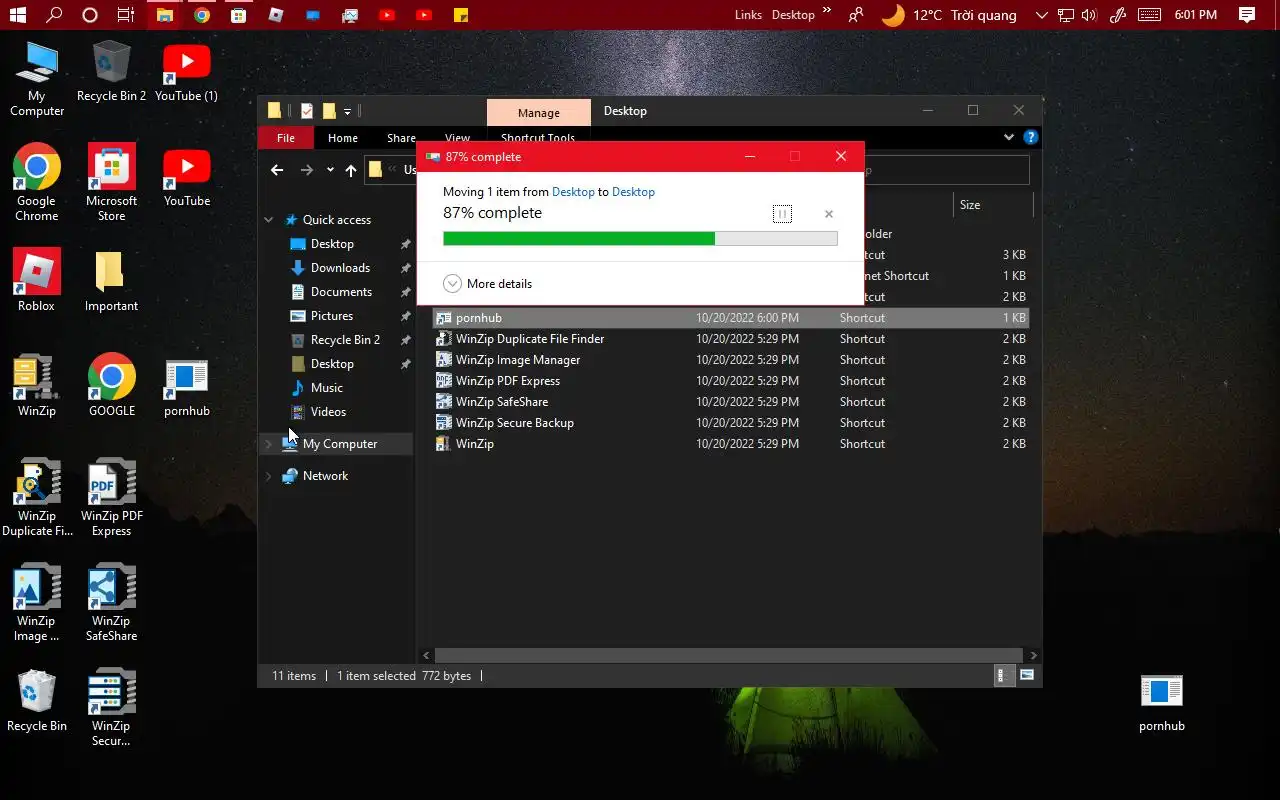This screenshot has width=1280, height=800.
Task: Open recent locations dropdown arrow
Action: pos(330,170)
